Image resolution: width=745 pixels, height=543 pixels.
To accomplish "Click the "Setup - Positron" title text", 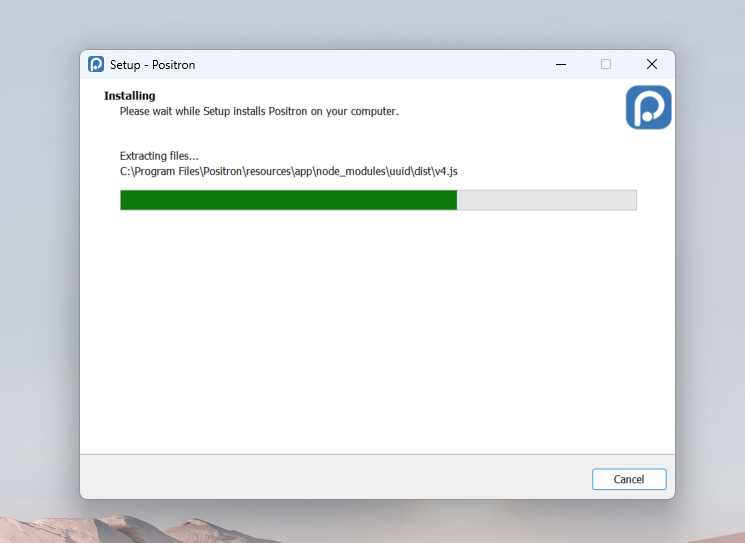I will (x=152, y=65).
